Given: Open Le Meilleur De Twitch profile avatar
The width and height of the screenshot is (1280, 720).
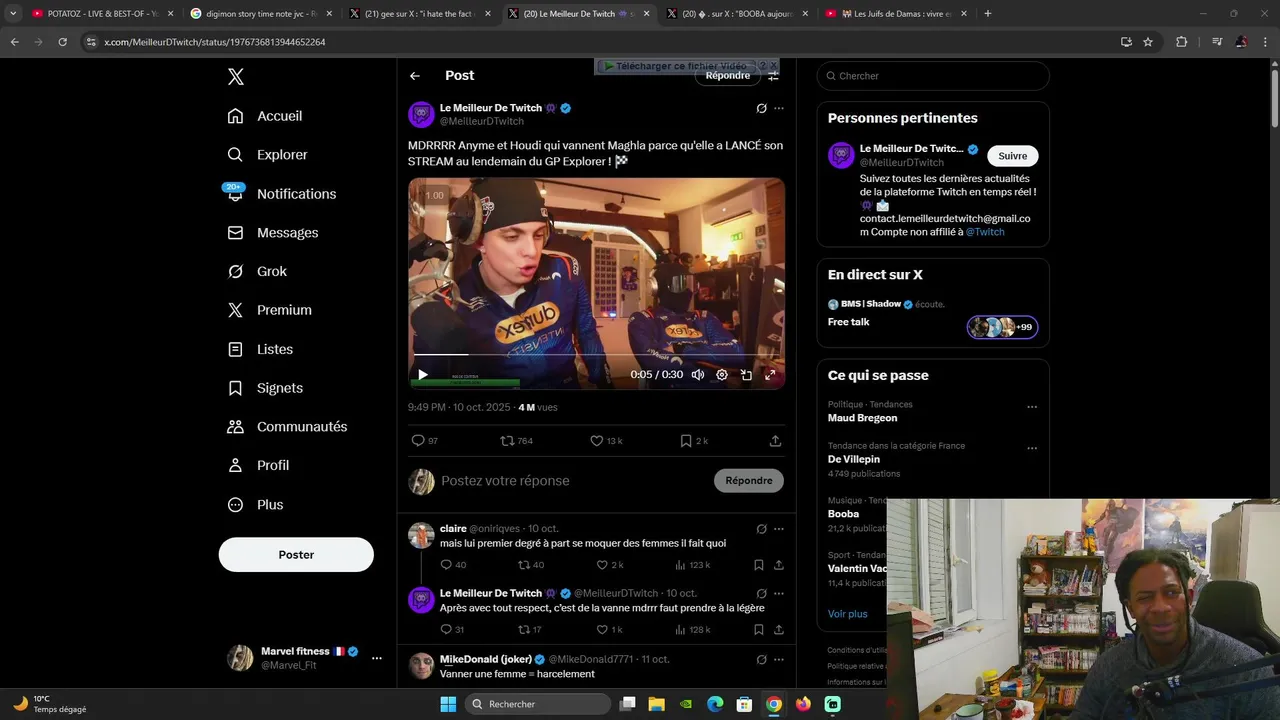Looking at the screenshot, I should [421, 115].
